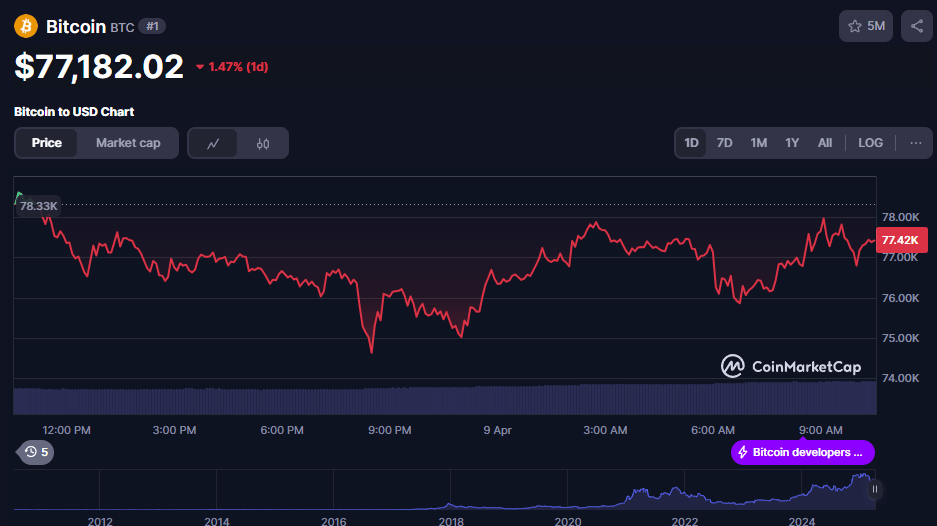Open the more chart options ellipsis
Image resolution: width=937 pixels, height=526 pixels.
(915, 143)
